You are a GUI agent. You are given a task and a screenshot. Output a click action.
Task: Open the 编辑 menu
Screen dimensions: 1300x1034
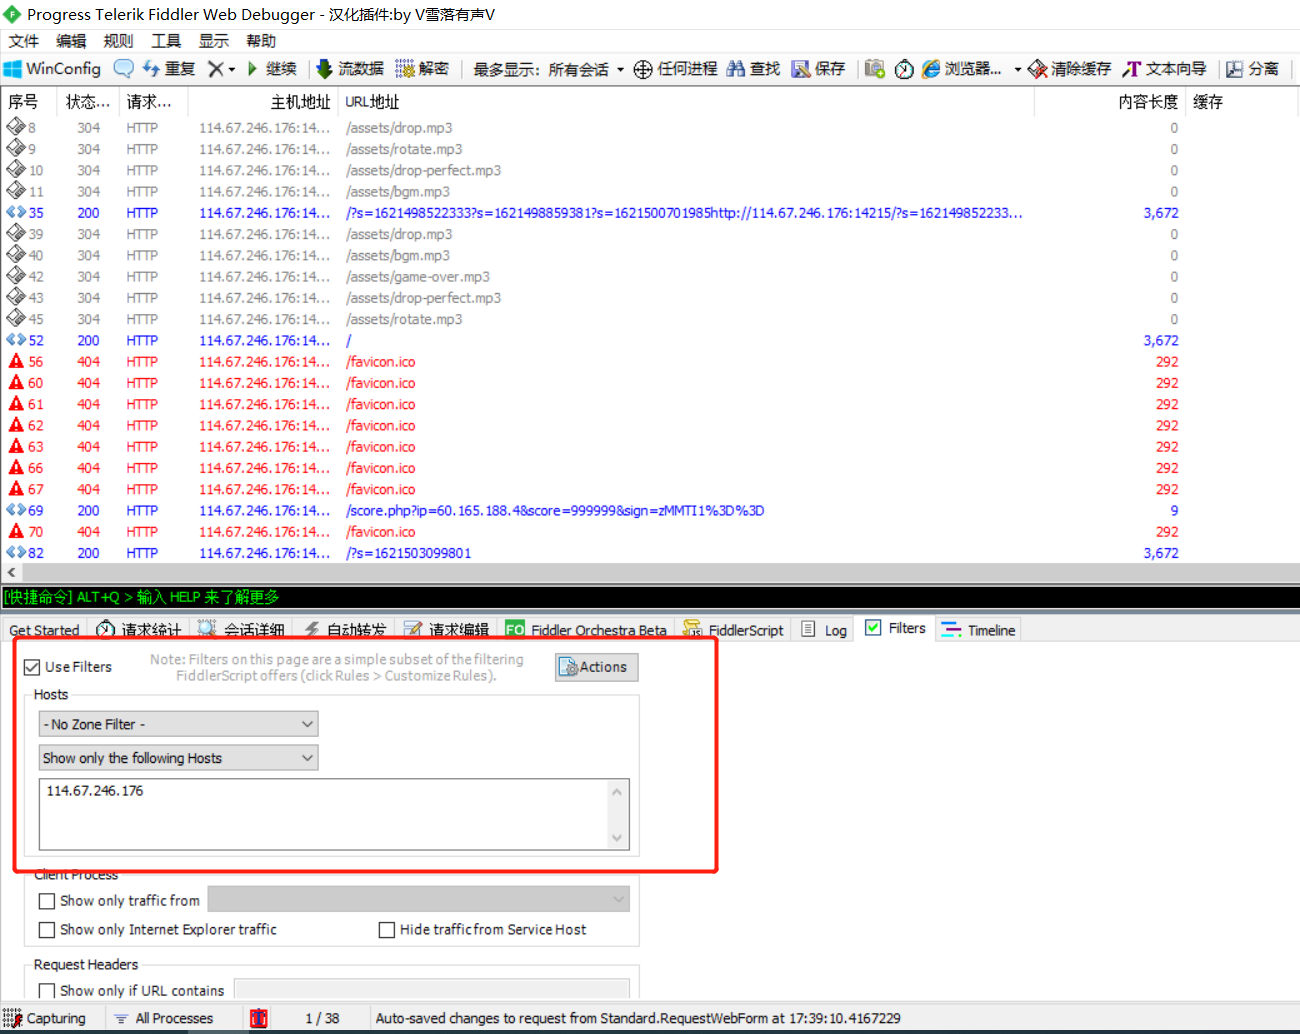click(71, 41)
